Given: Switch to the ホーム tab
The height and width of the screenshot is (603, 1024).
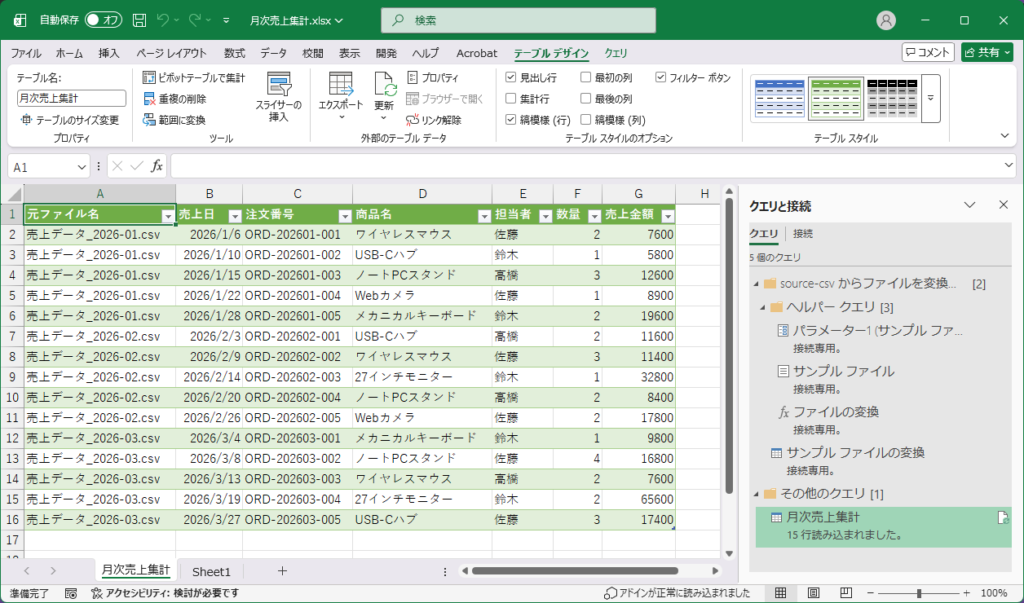Looking at the screenshot, I should [x=69, y=53].
